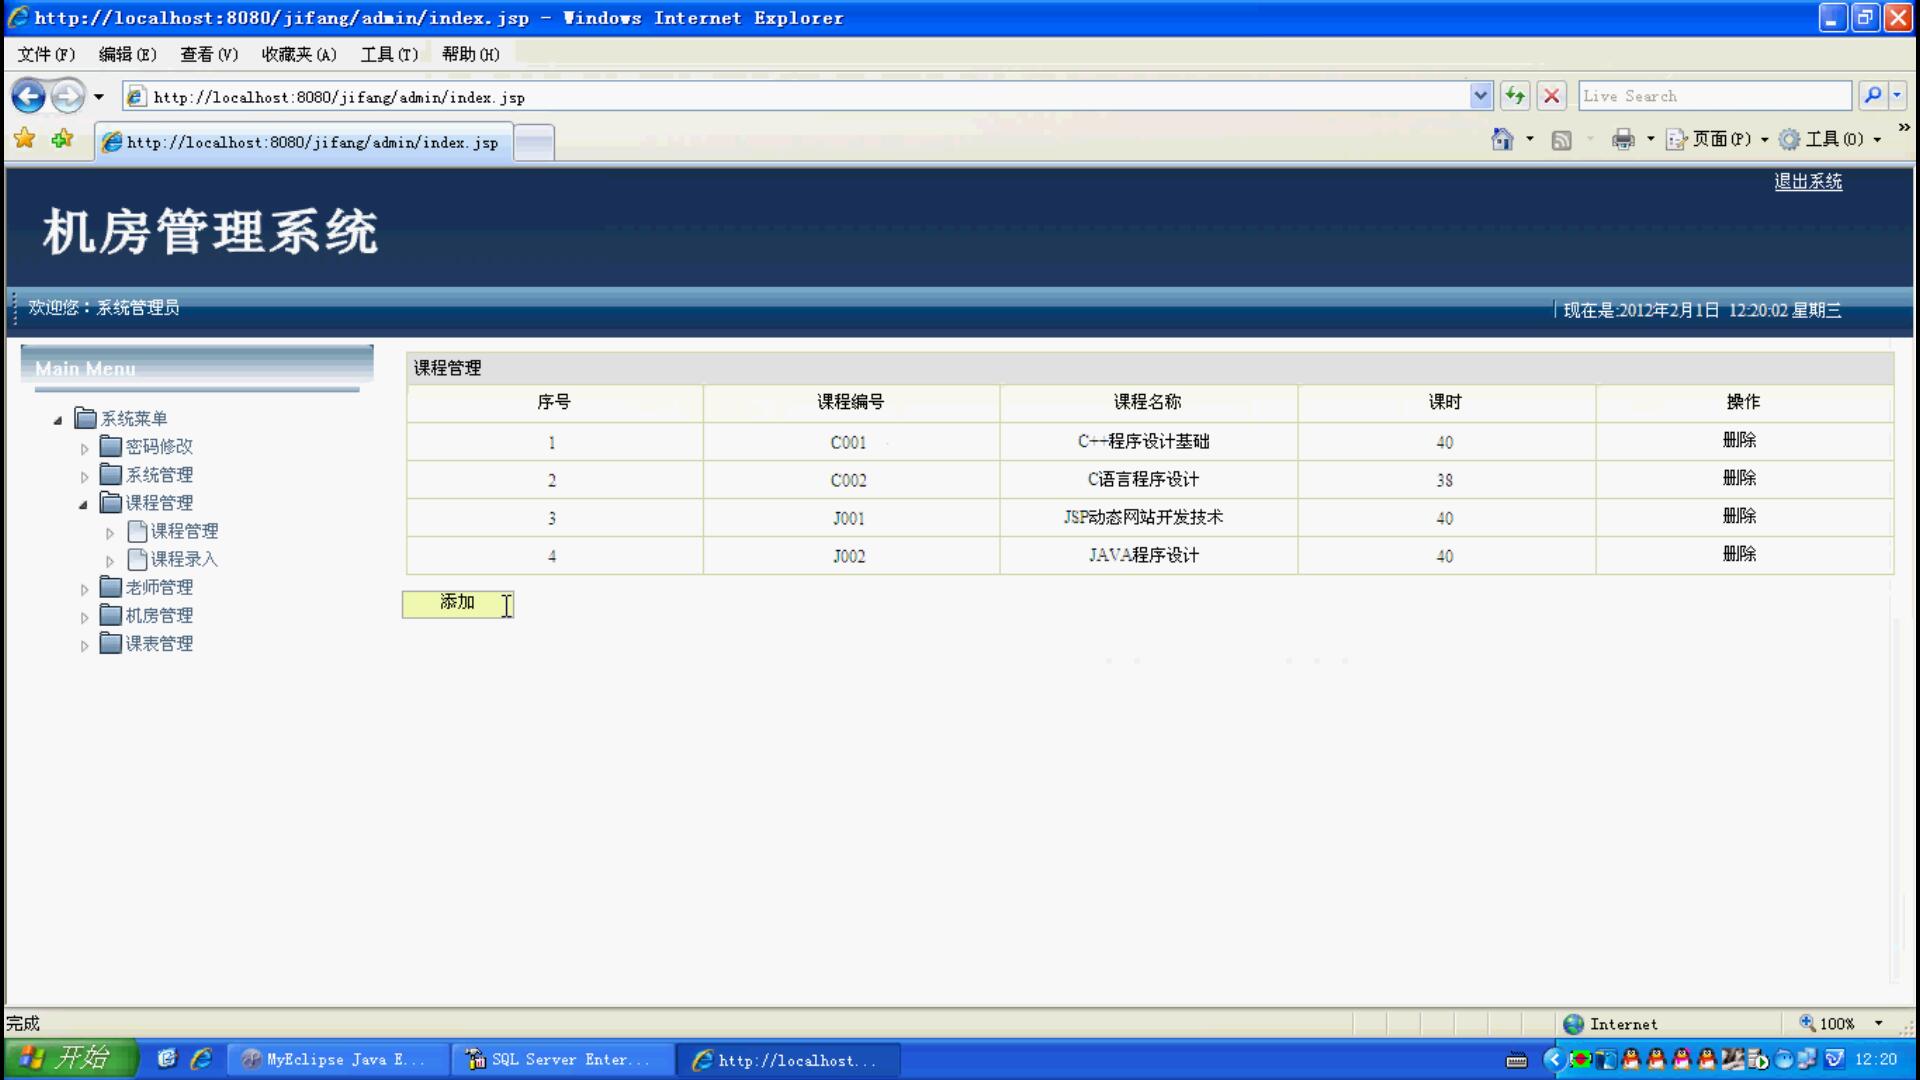Open the Print options dropdown arrow

(x=1650, y=139)
